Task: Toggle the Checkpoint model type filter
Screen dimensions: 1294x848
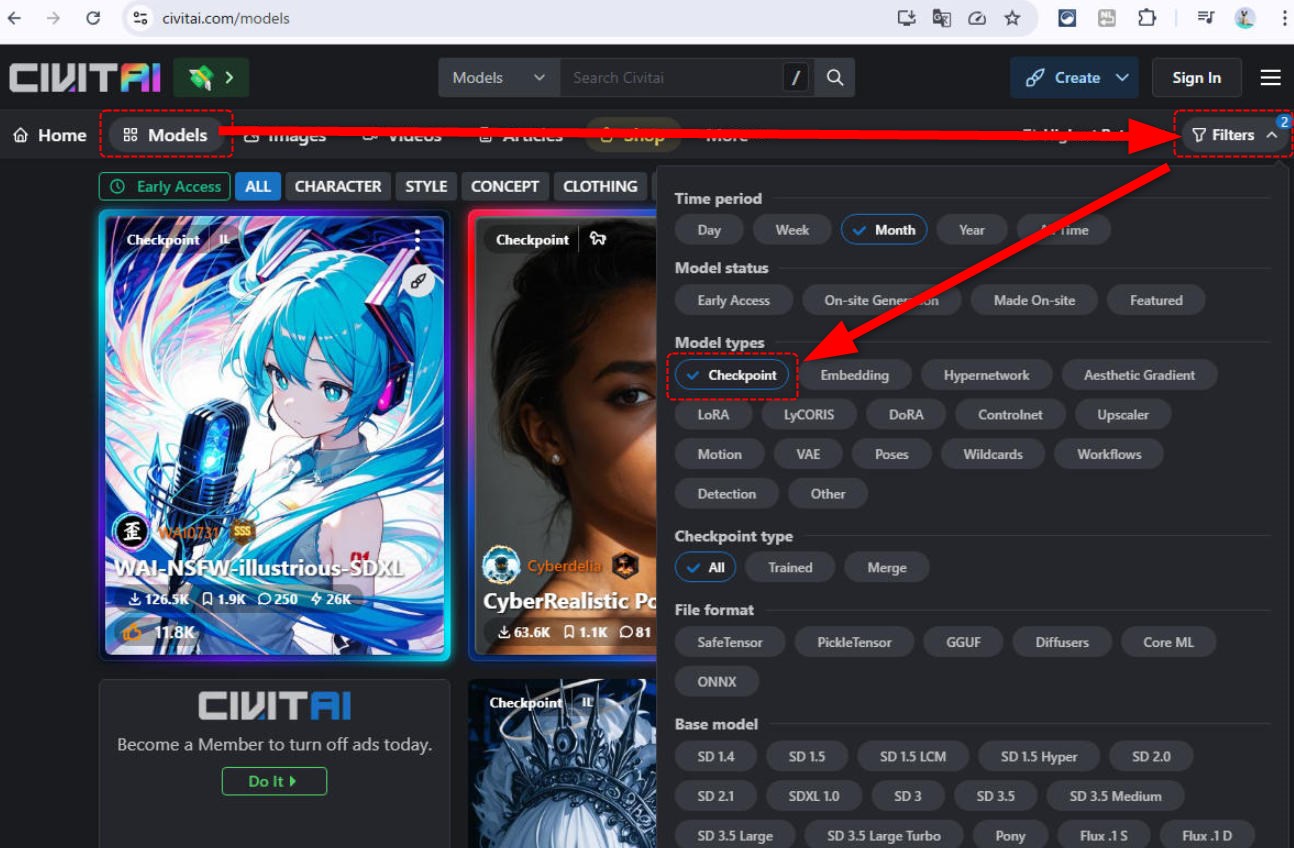Action: [732, 375]
